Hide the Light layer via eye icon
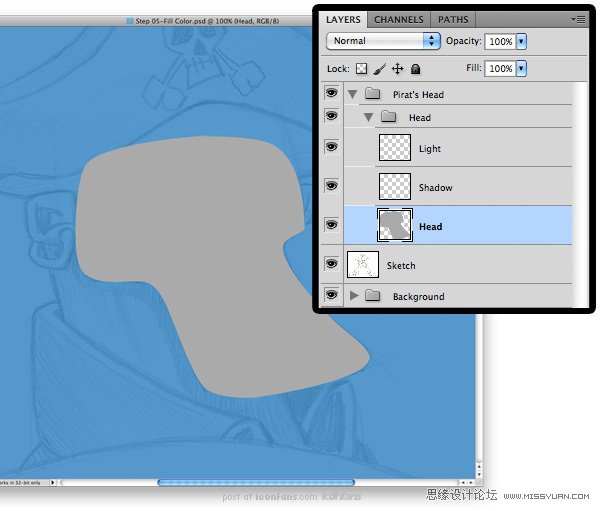 point(331,148)
